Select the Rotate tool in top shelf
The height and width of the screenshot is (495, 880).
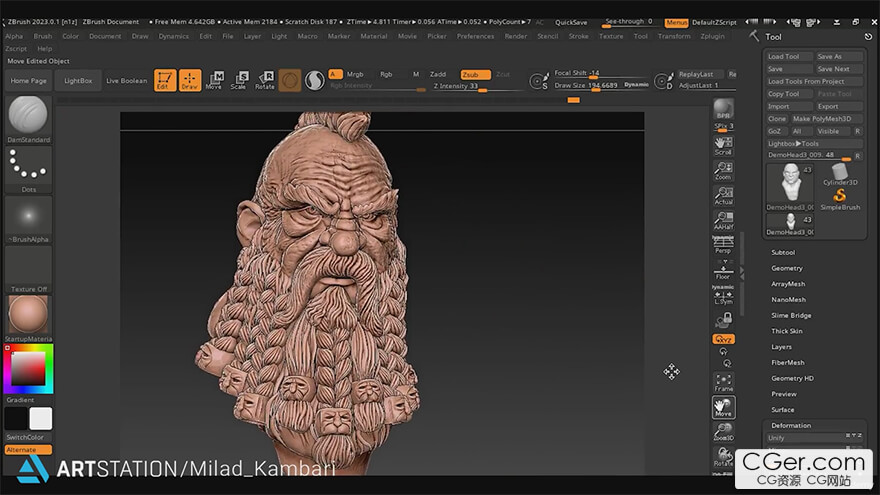click(x=264, y=80)
